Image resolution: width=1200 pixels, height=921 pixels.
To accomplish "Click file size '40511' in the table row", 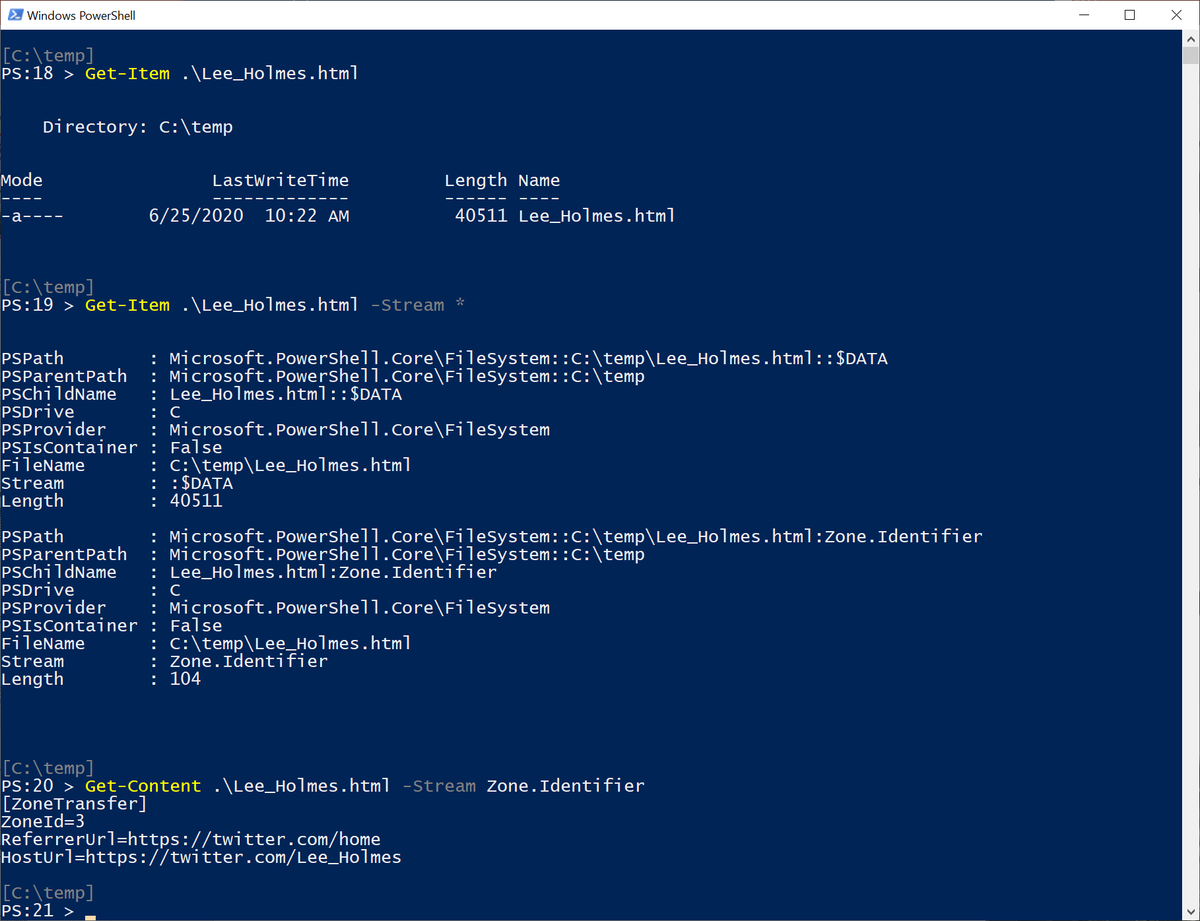I will 481,216.
